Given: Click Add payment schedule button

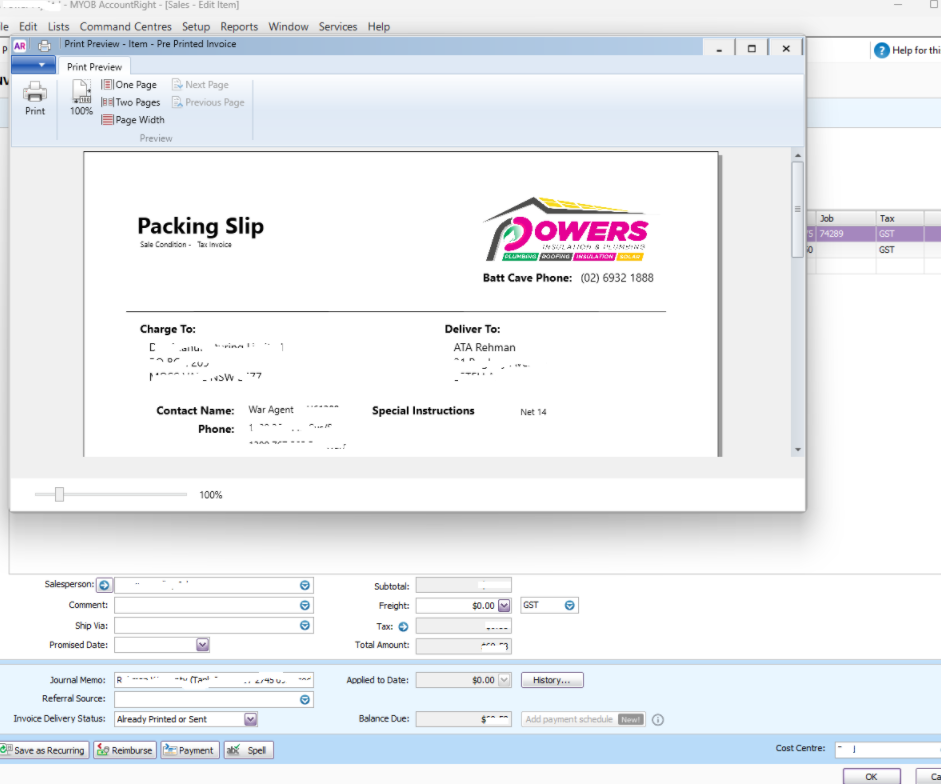Looking at the screenshot, I should 583,719.
